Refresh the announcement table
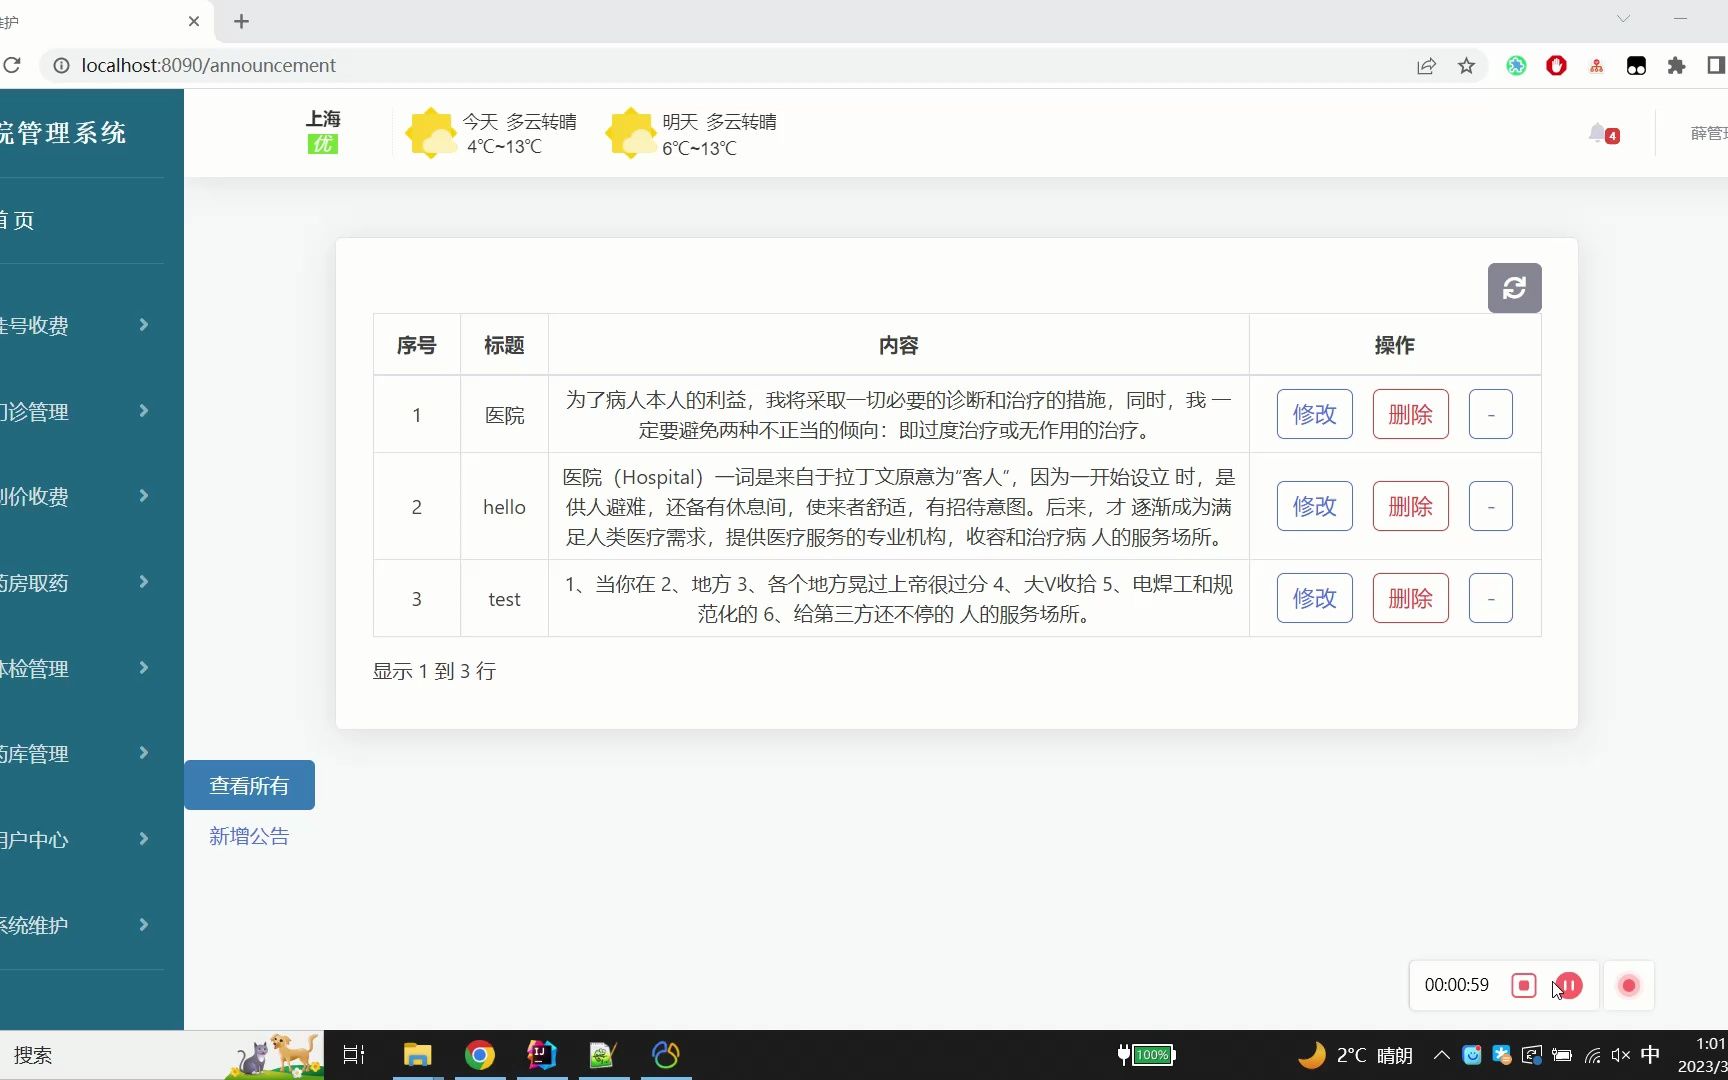Screen dimensions: 1728x1080 (1513, 288)
